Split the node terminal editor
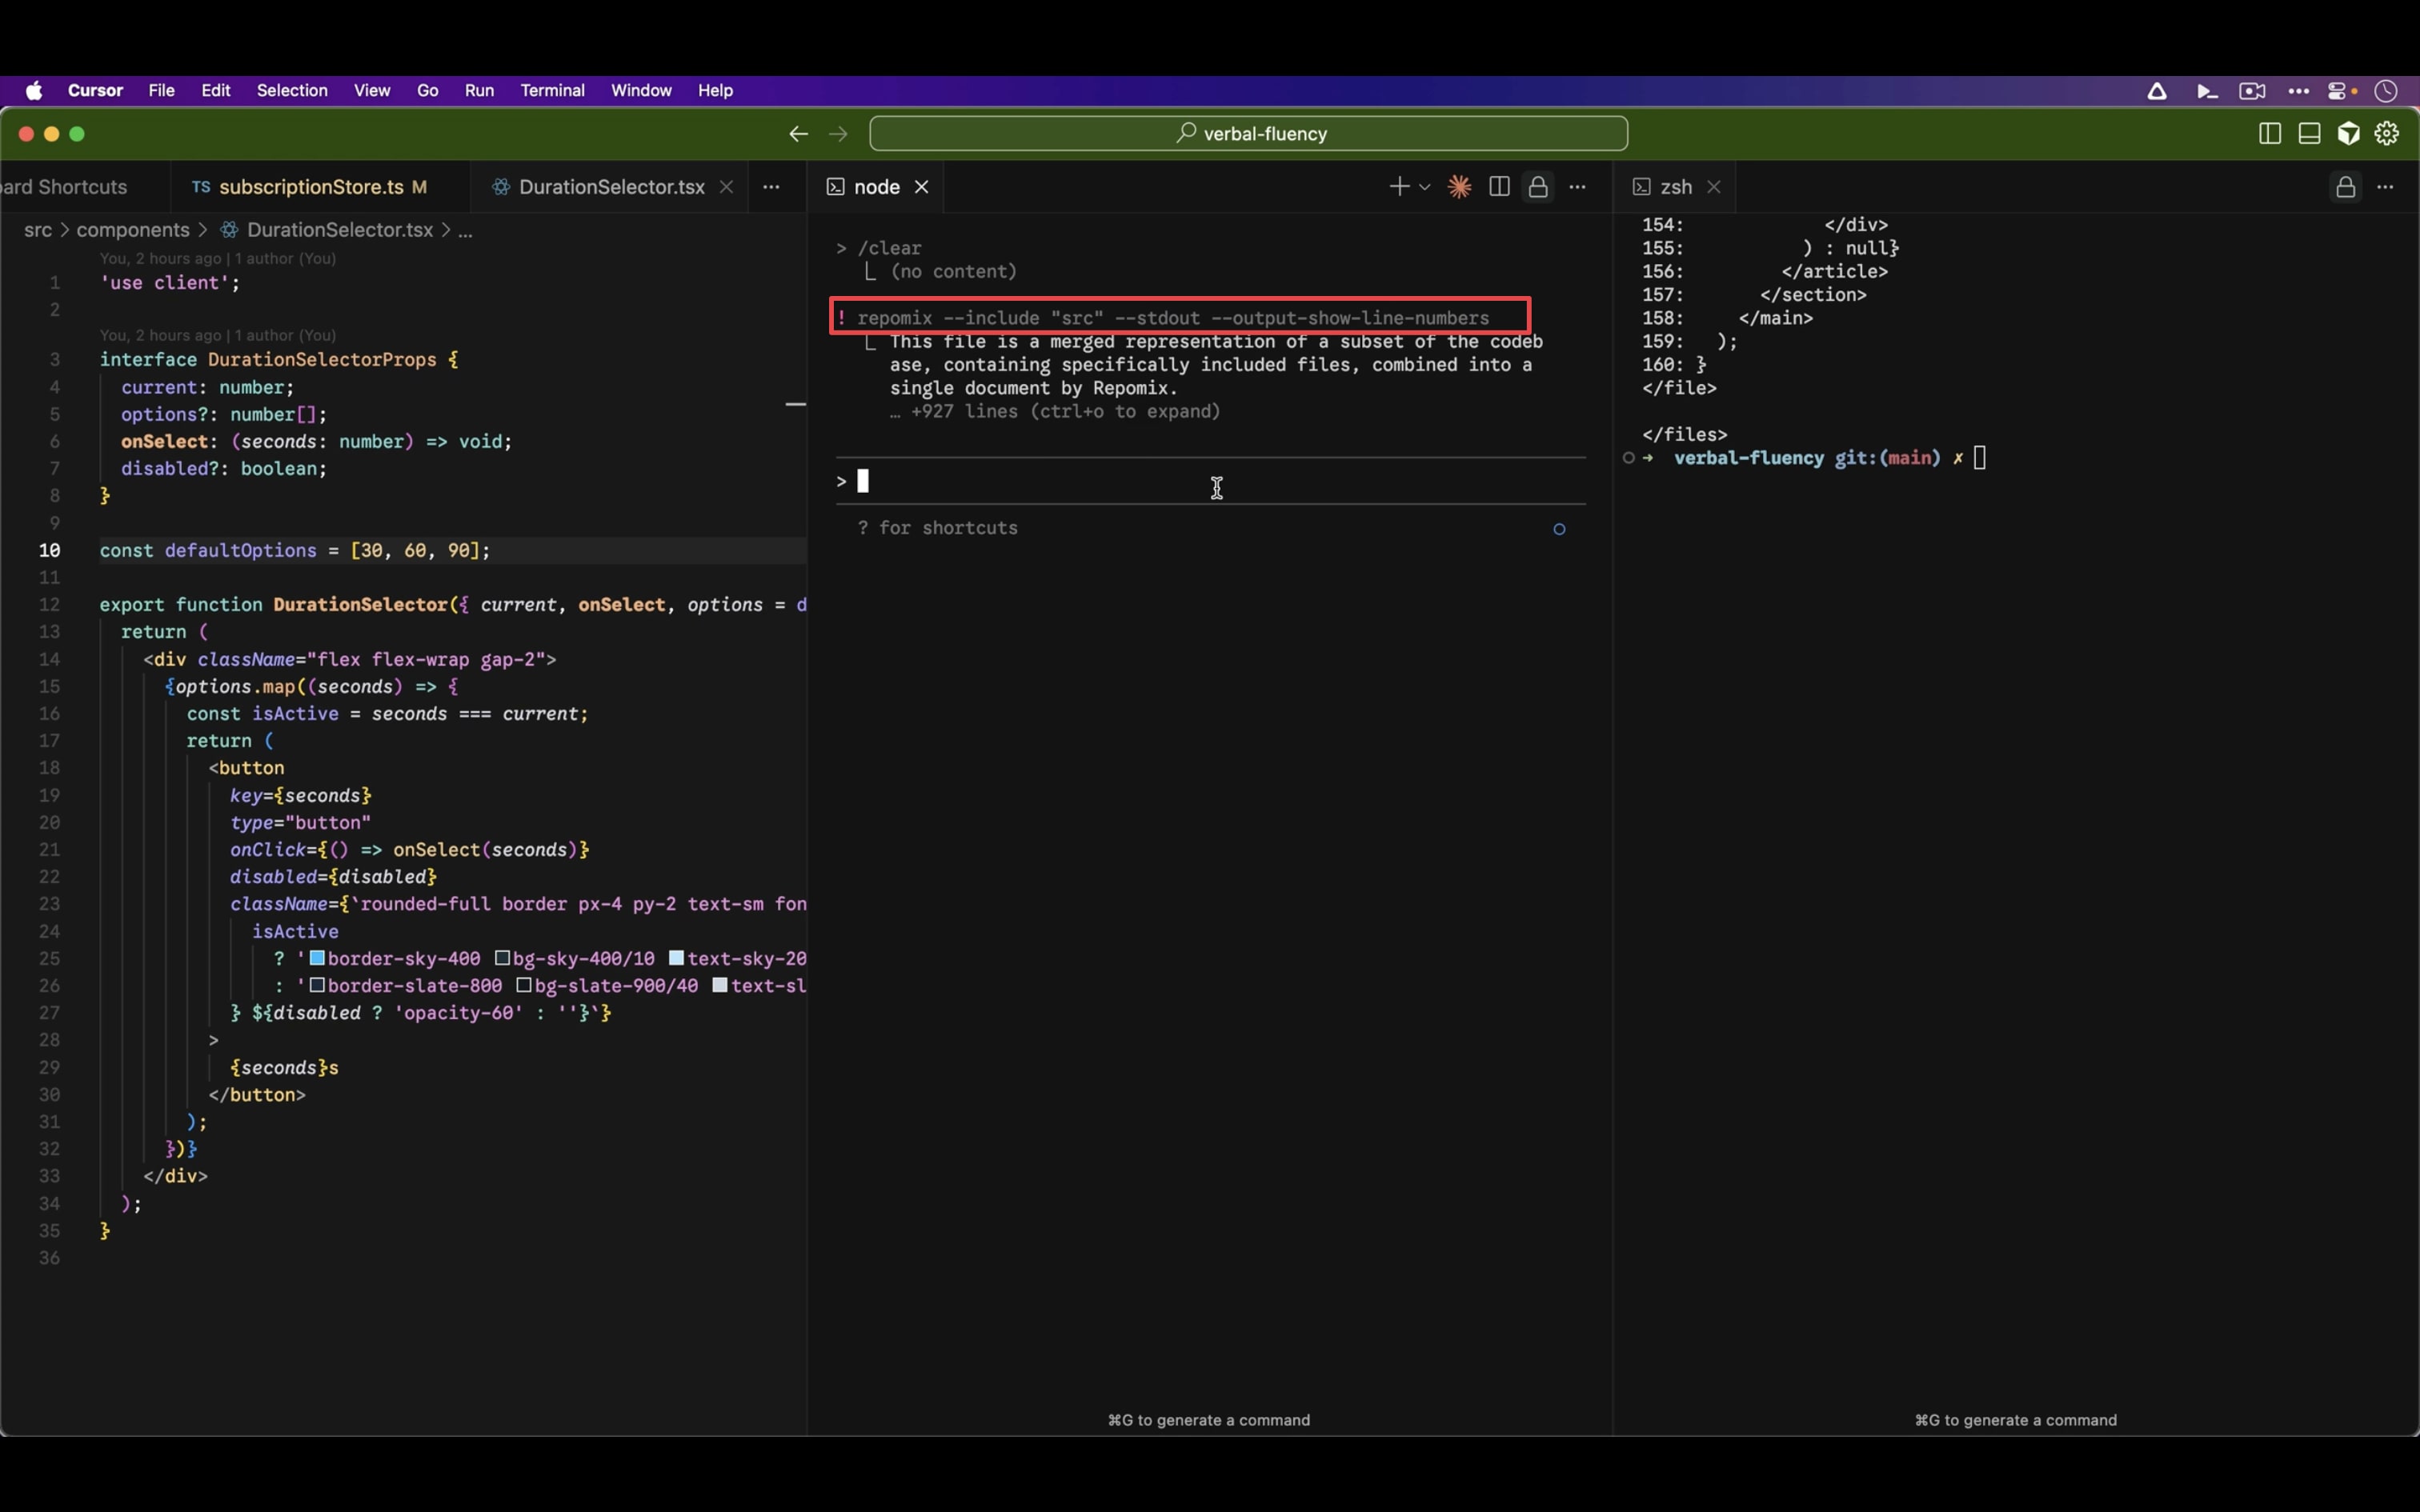2420x1512 pixels. [x=1499, y=187]
